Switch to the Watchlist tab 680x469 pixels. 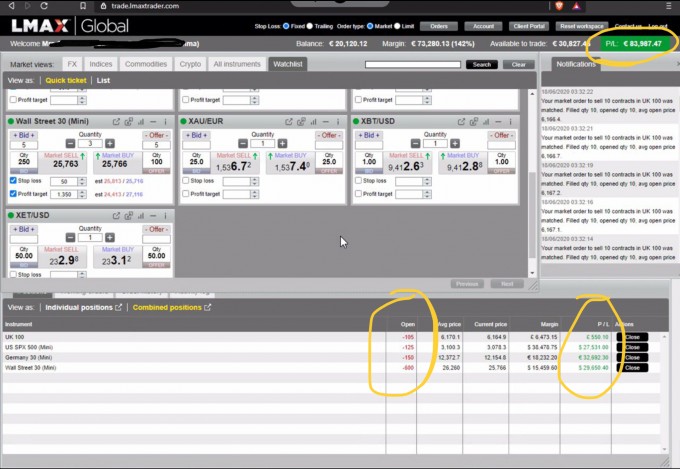coord(288,64)
